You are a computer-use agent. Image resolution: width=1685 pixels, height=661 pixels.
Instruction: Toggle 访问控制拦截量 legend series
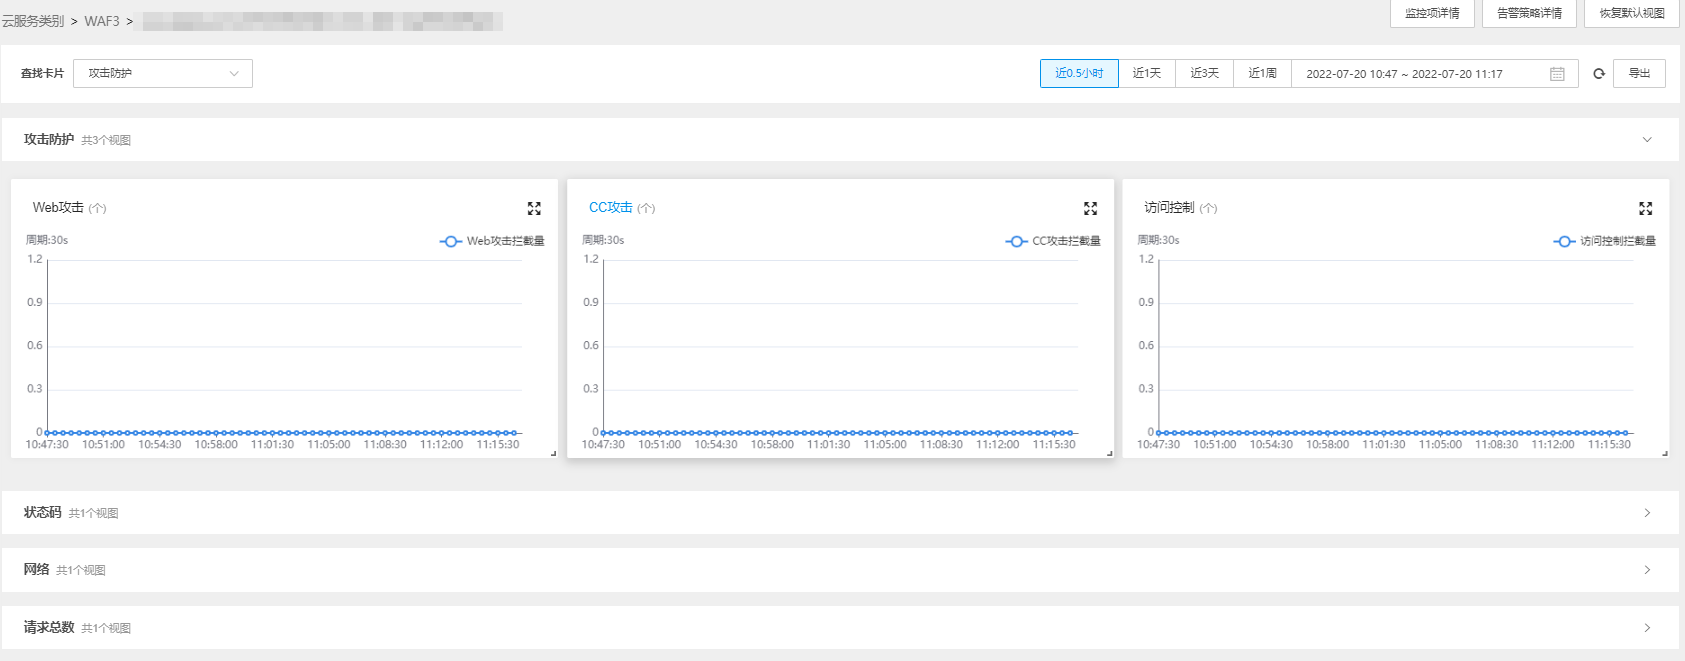click(x=1605, y=241)
